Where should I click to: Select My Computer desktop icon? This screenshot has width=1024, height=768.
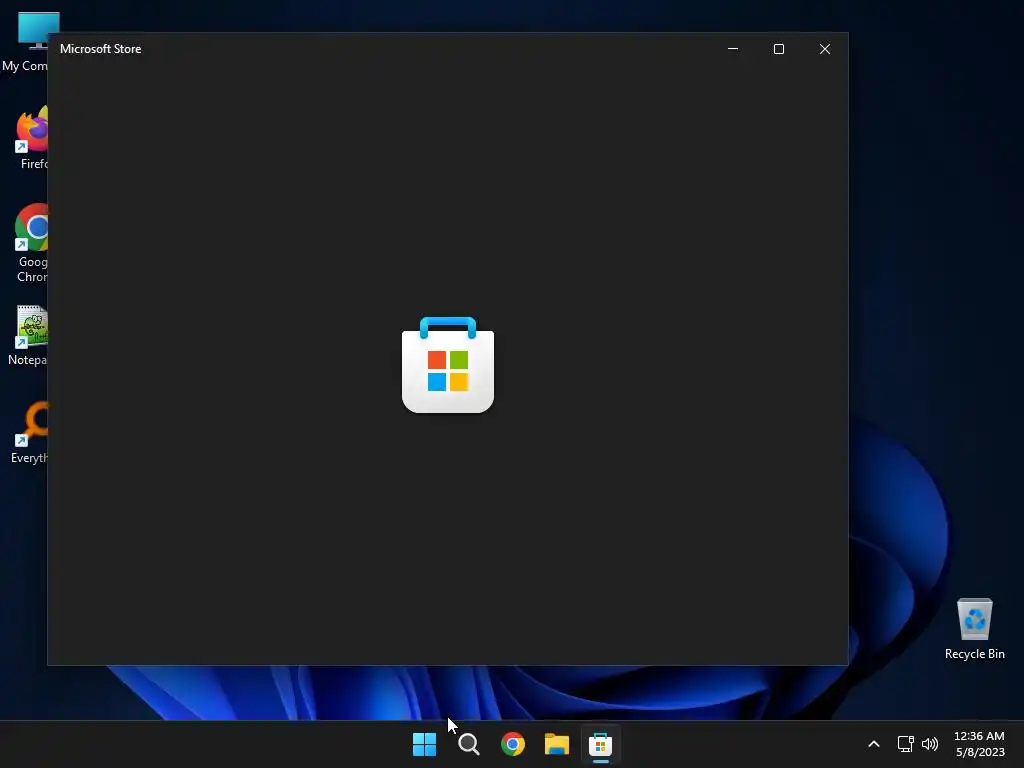click(x=25, y=41)
